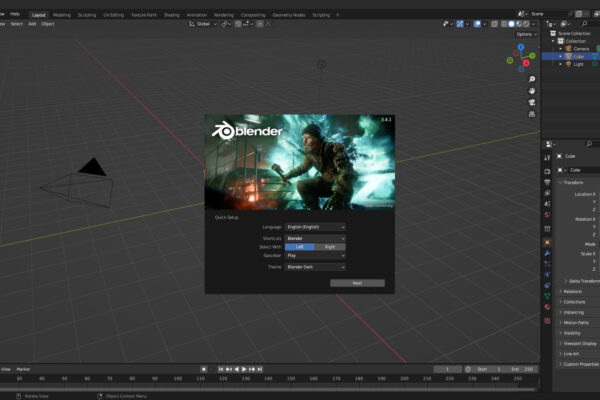Screen dimensions: 600x400
Task: Open the Modifiers wrench tab icon
Action: pyautogui.click(x=547, y=253)
